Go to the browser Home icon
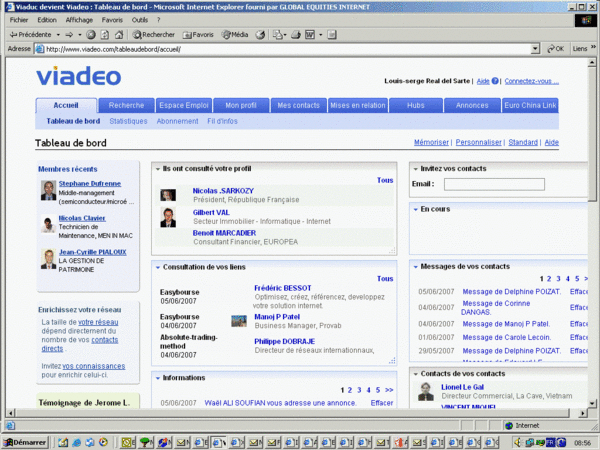The image size is (600, 450). [119, 35]
